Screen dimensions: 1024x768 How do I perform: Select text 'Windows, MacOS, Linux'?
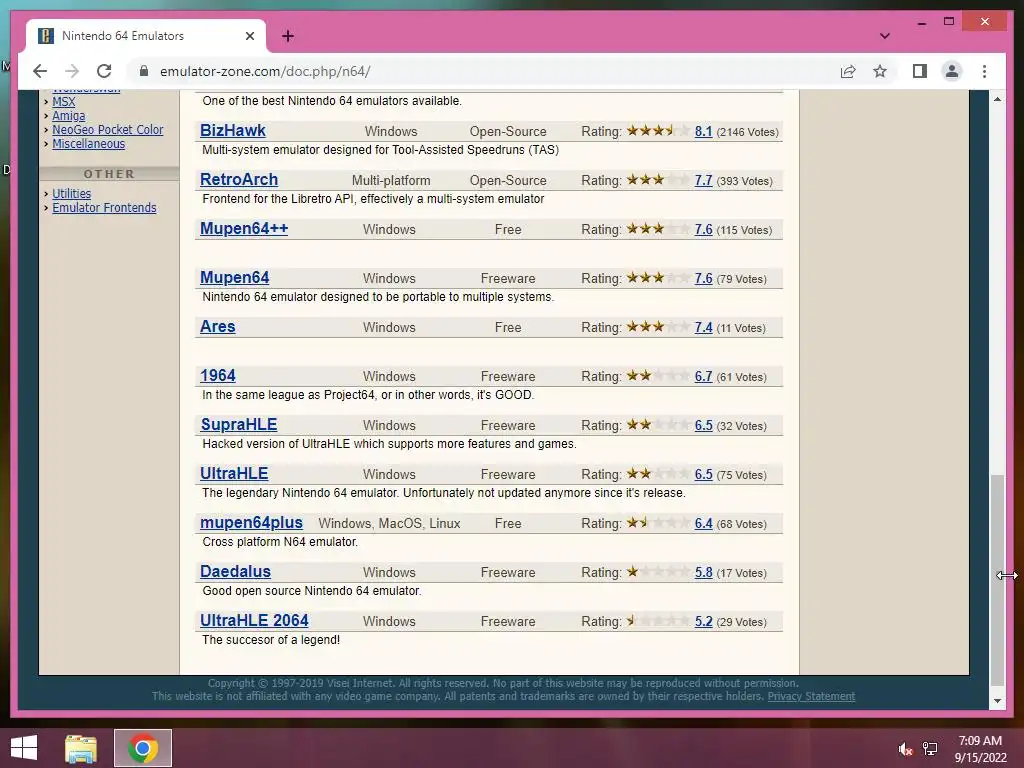[x=389, y=524]
